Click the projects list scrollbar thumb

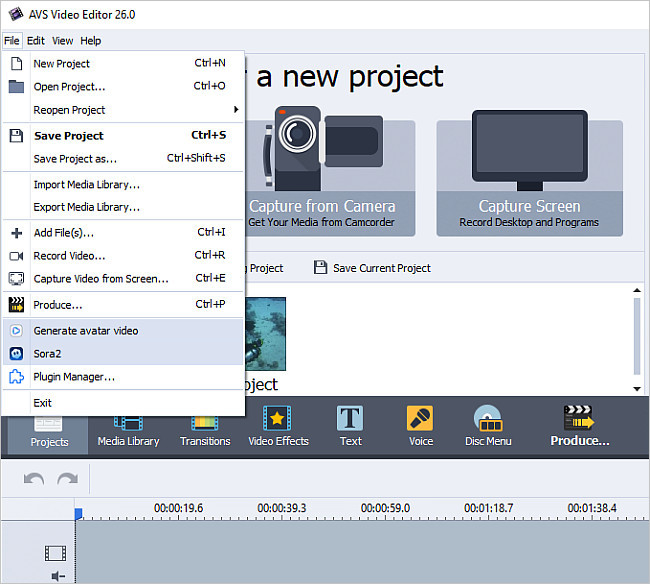tap(637, 336)
